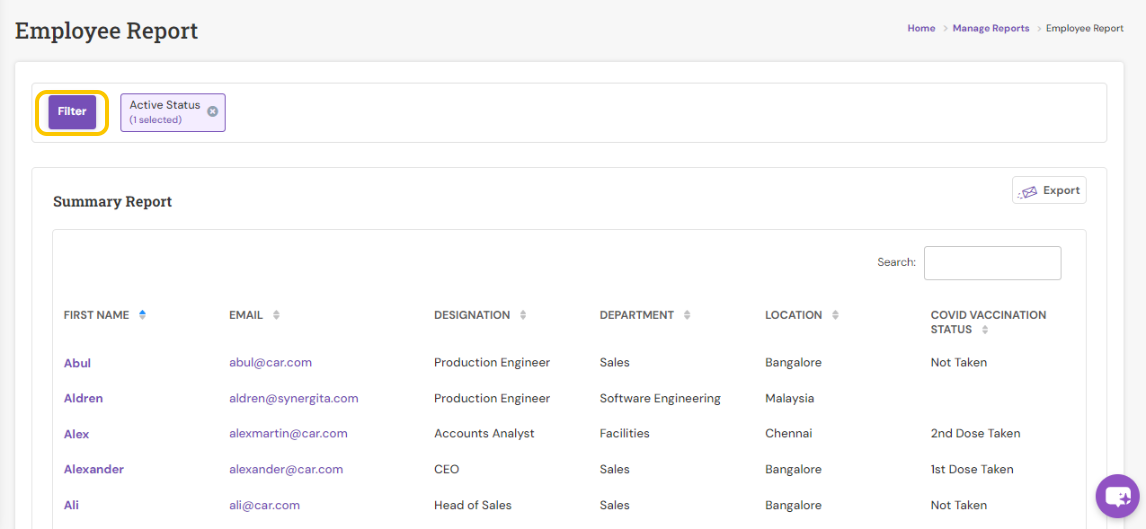
Task: Click the email alexander@car.com
Action: click(286, 469)
